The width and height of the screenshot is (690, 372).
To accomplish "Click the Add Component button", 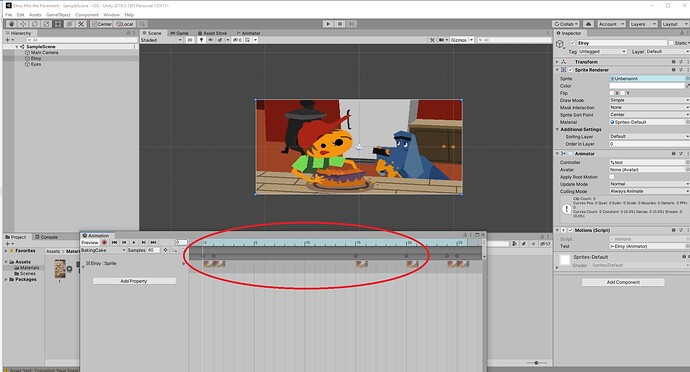I will click(623, 282).
